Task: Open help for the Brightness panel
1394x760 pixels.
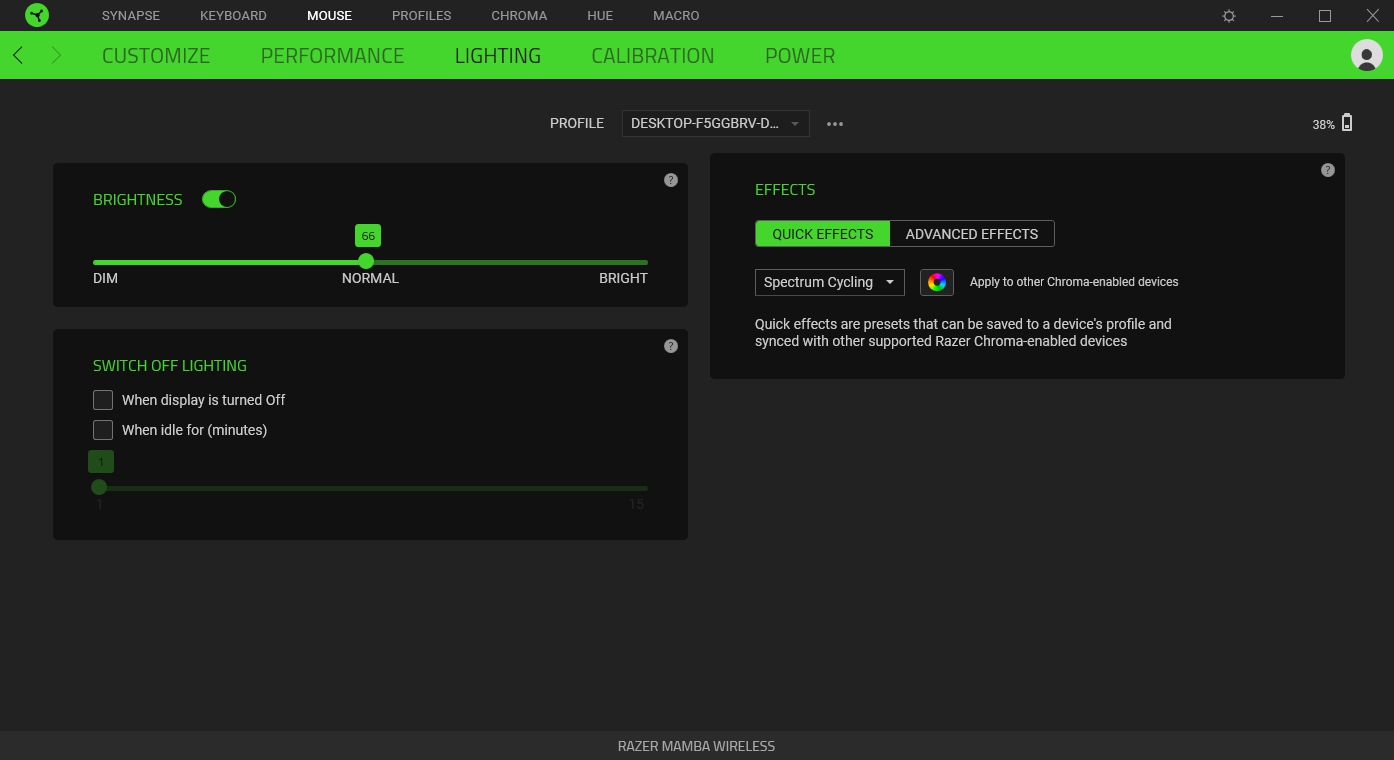Action: 671,180
